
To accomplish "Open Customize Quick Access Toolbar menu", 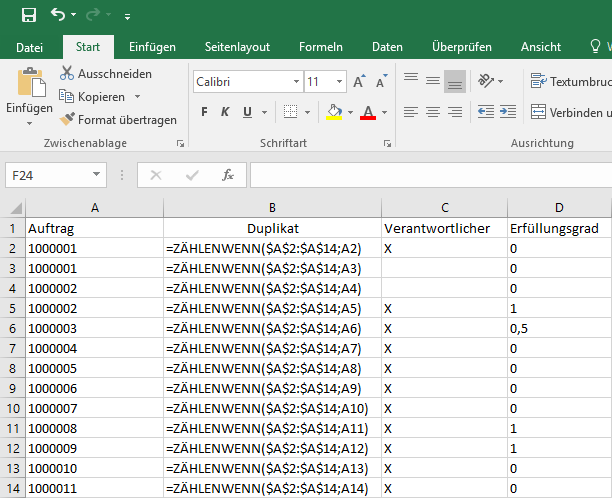I will [127, 16].
